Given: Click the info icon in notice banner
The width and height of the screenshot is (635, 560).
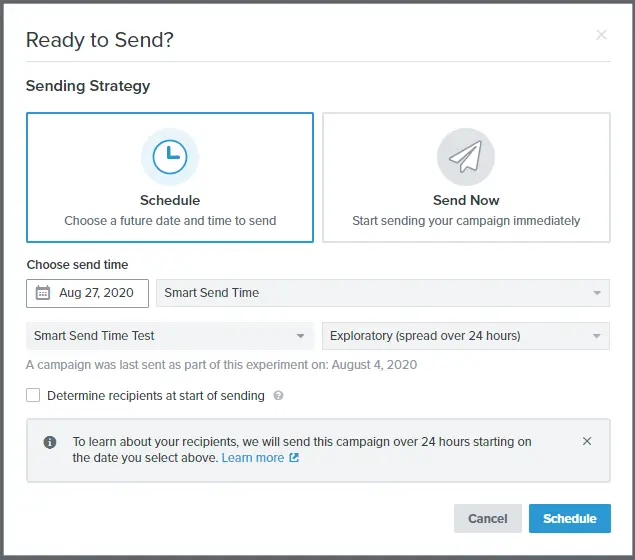Looking at the screenshot, I should coord(50,442).
